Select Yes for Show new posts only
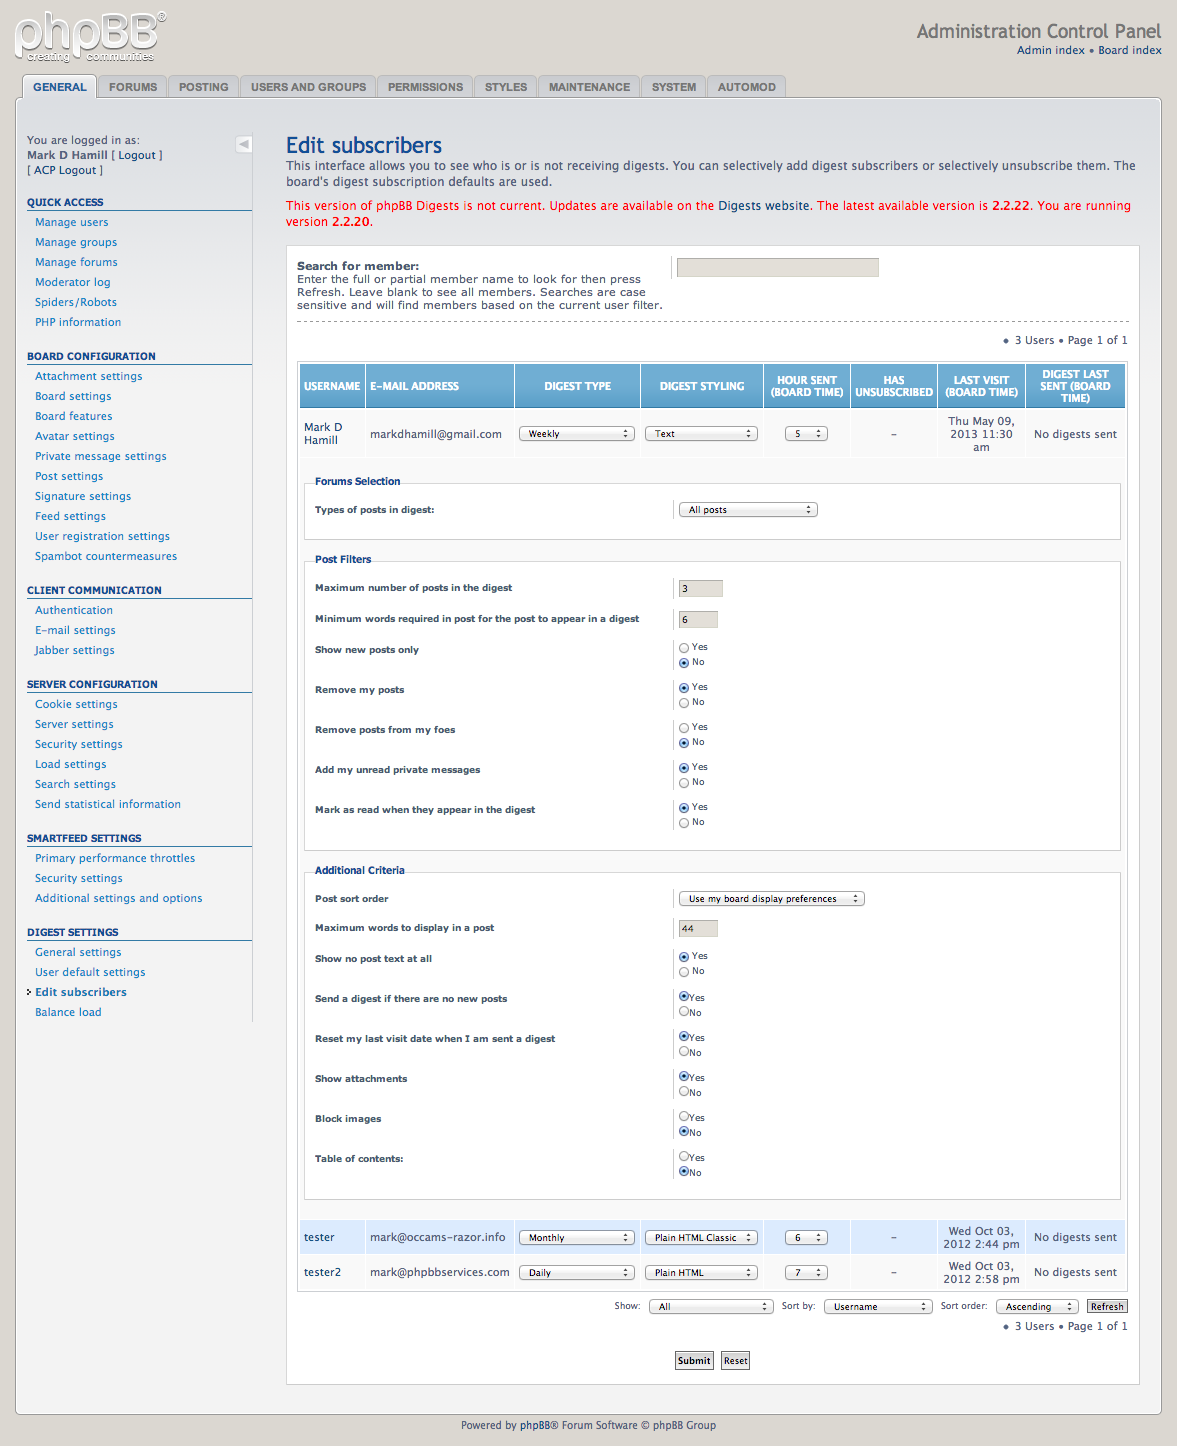 click(x=684, y=648)
